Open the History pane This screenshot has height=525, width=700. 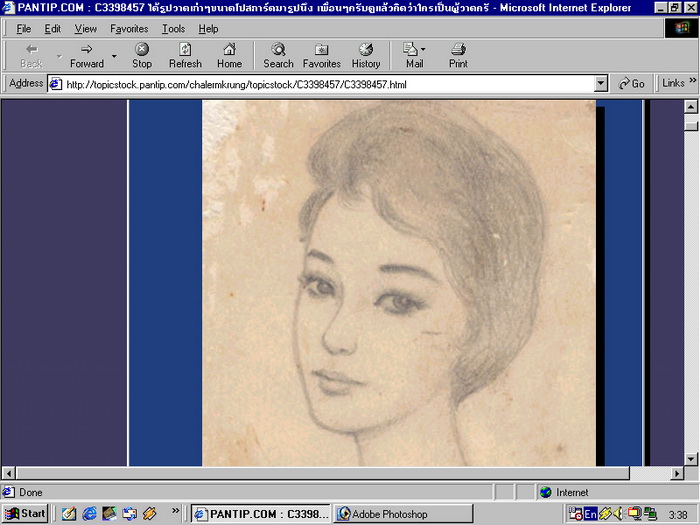(366, 55)
